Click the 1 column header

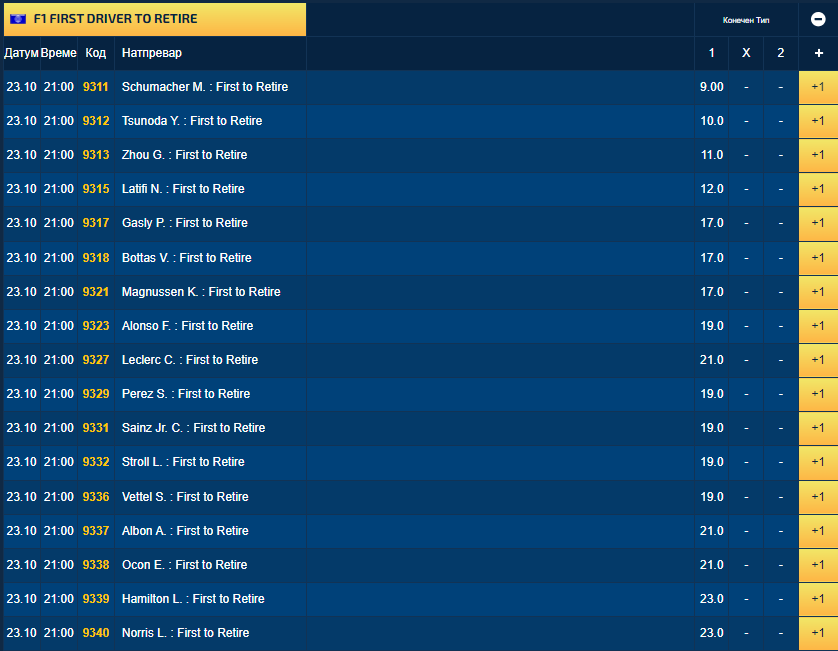[711, 53]
